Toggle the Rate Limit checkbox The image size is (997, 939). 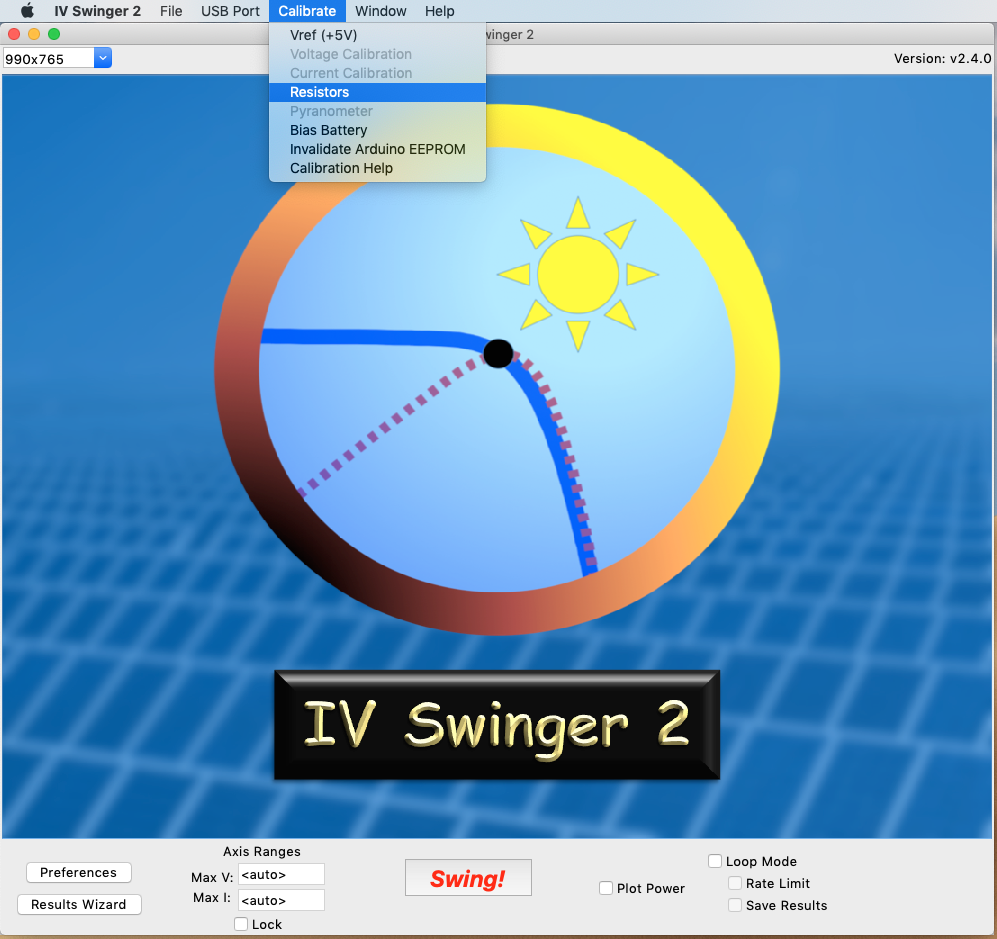click(735, 883)
